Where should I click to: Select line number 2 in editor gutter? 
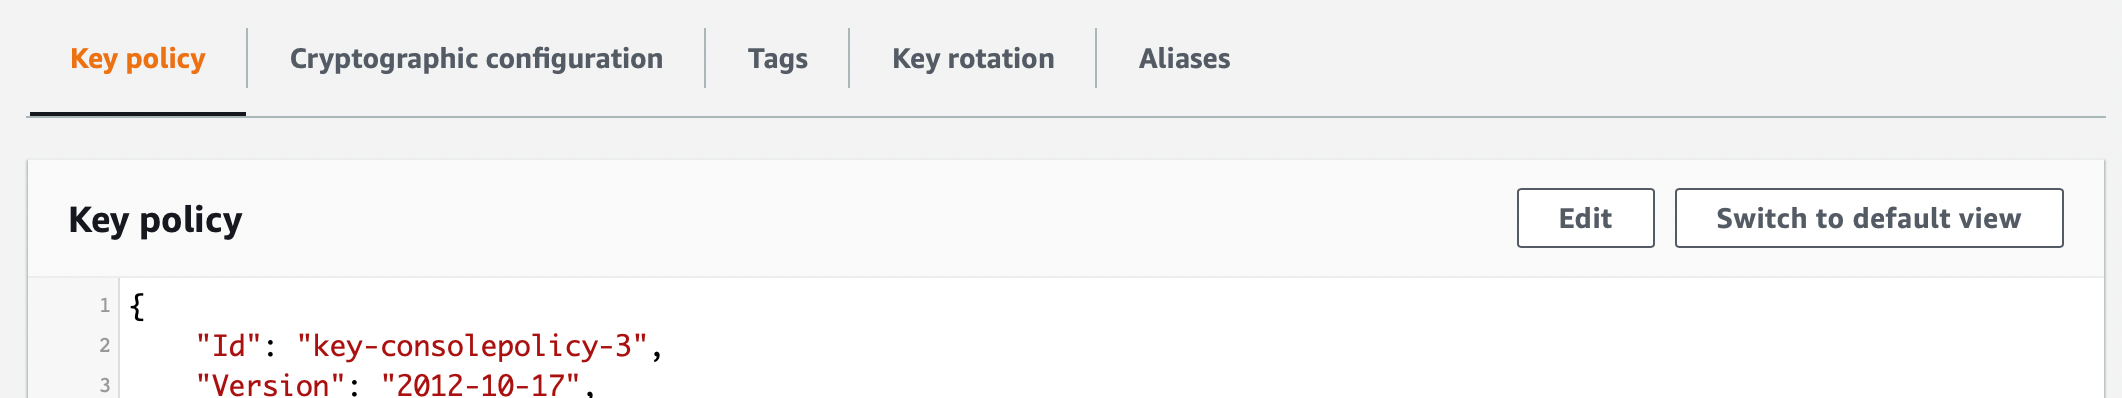(x=104, y=346)
